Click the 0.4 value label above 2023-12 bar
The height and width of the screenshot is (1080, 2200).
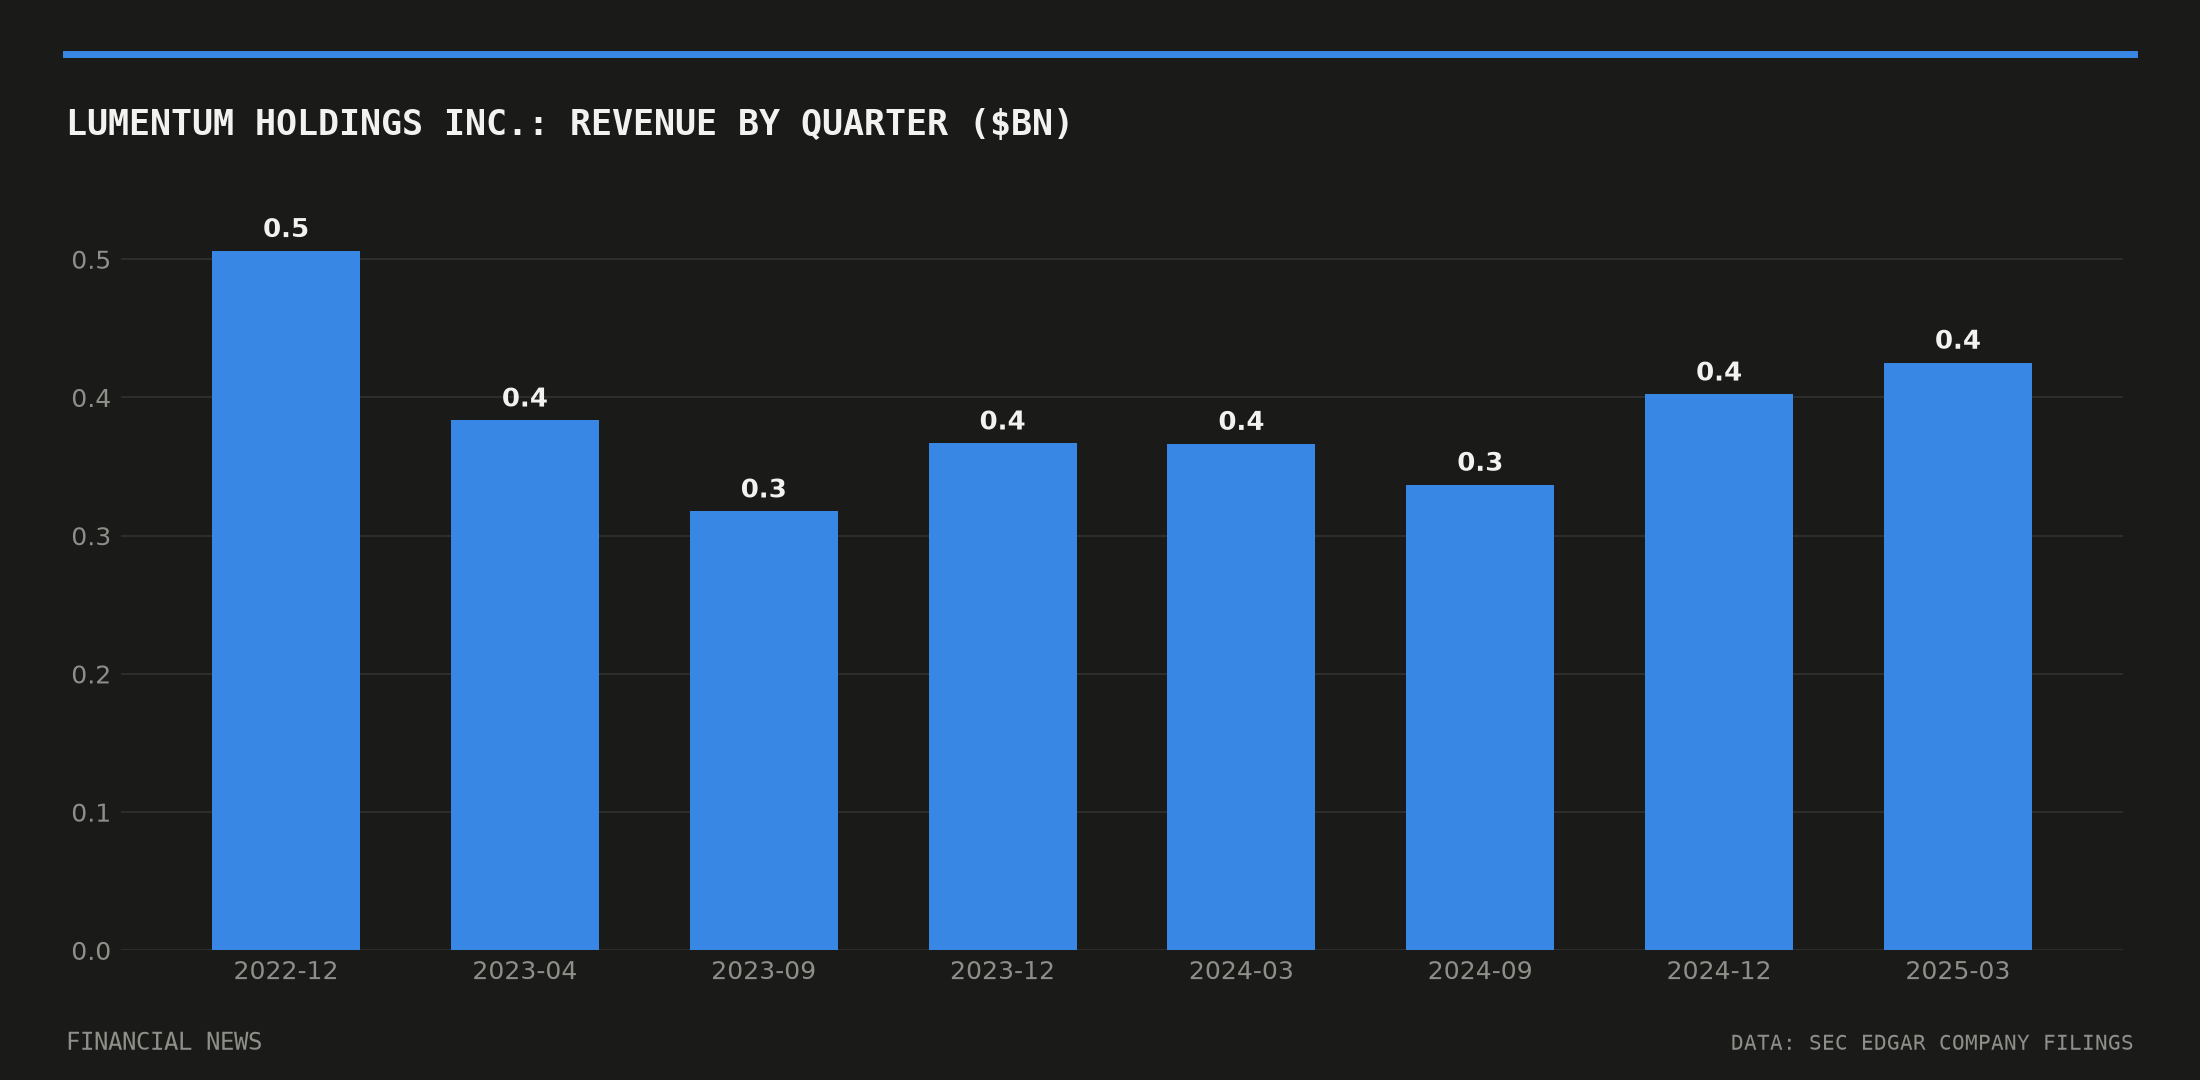click(x=1003, y=421)
